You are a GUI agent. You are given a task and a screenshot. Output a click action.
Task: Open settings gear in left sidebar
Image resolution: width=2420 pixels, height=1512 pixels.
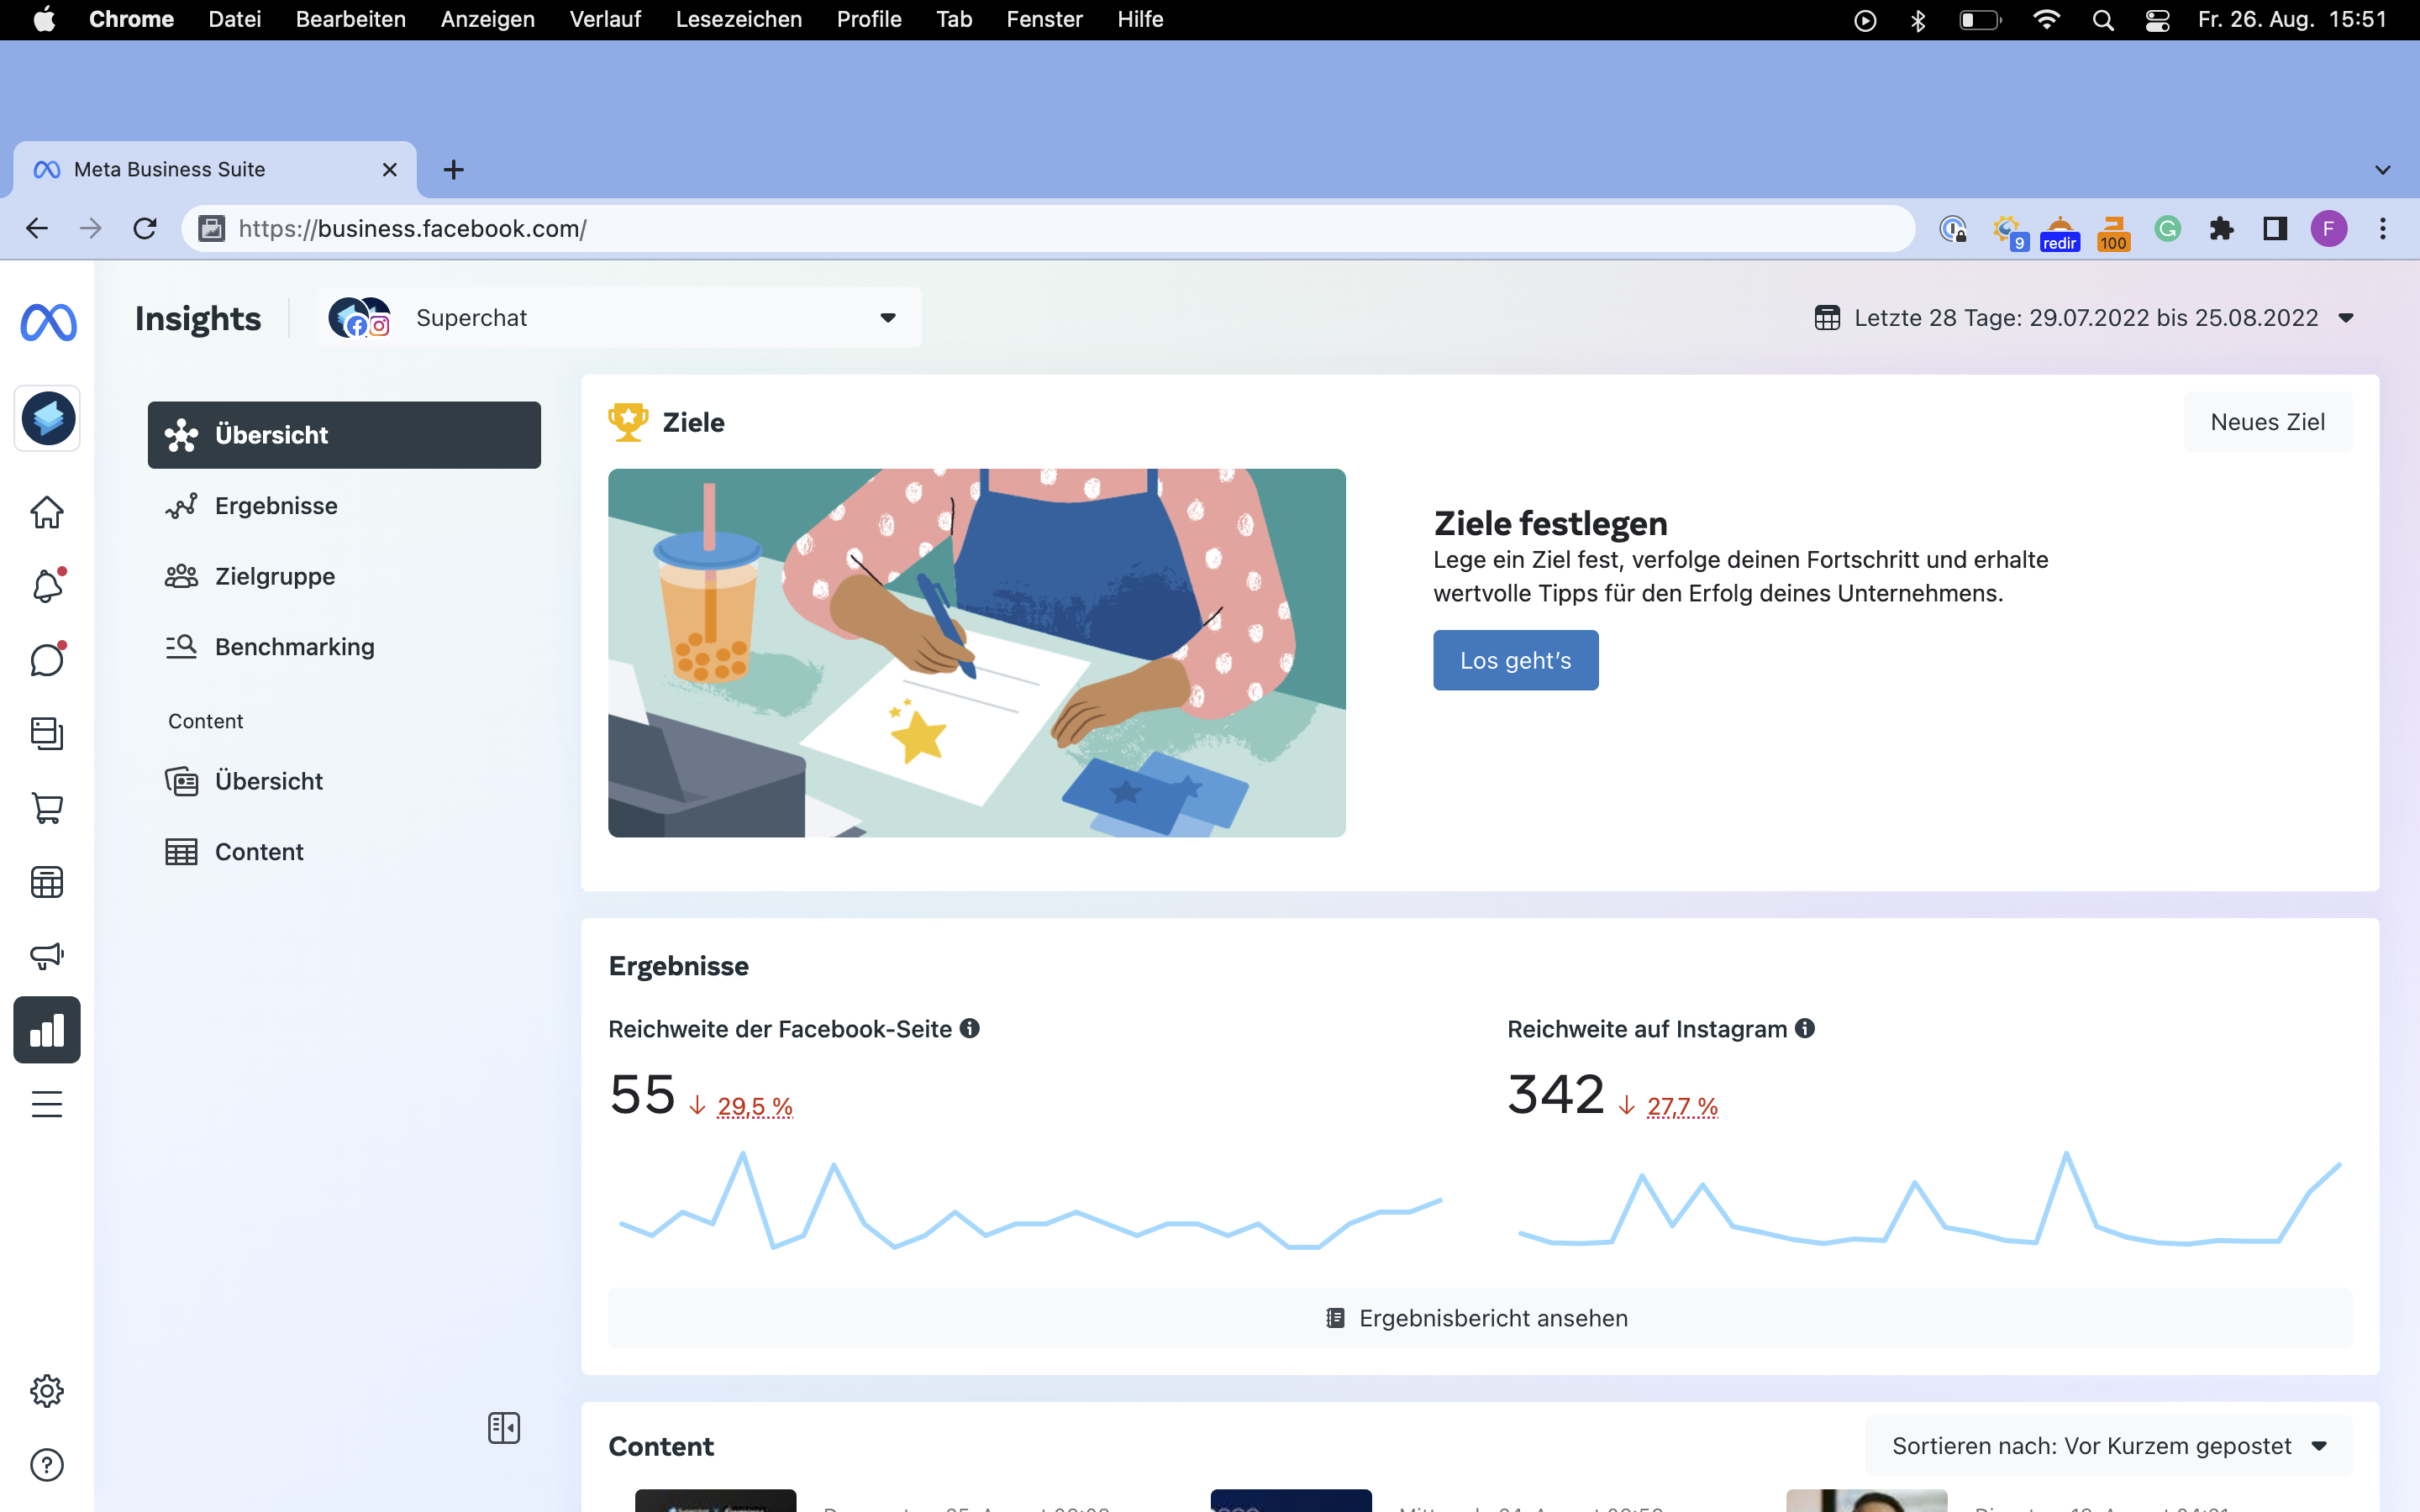click(x=47, y=1391)
